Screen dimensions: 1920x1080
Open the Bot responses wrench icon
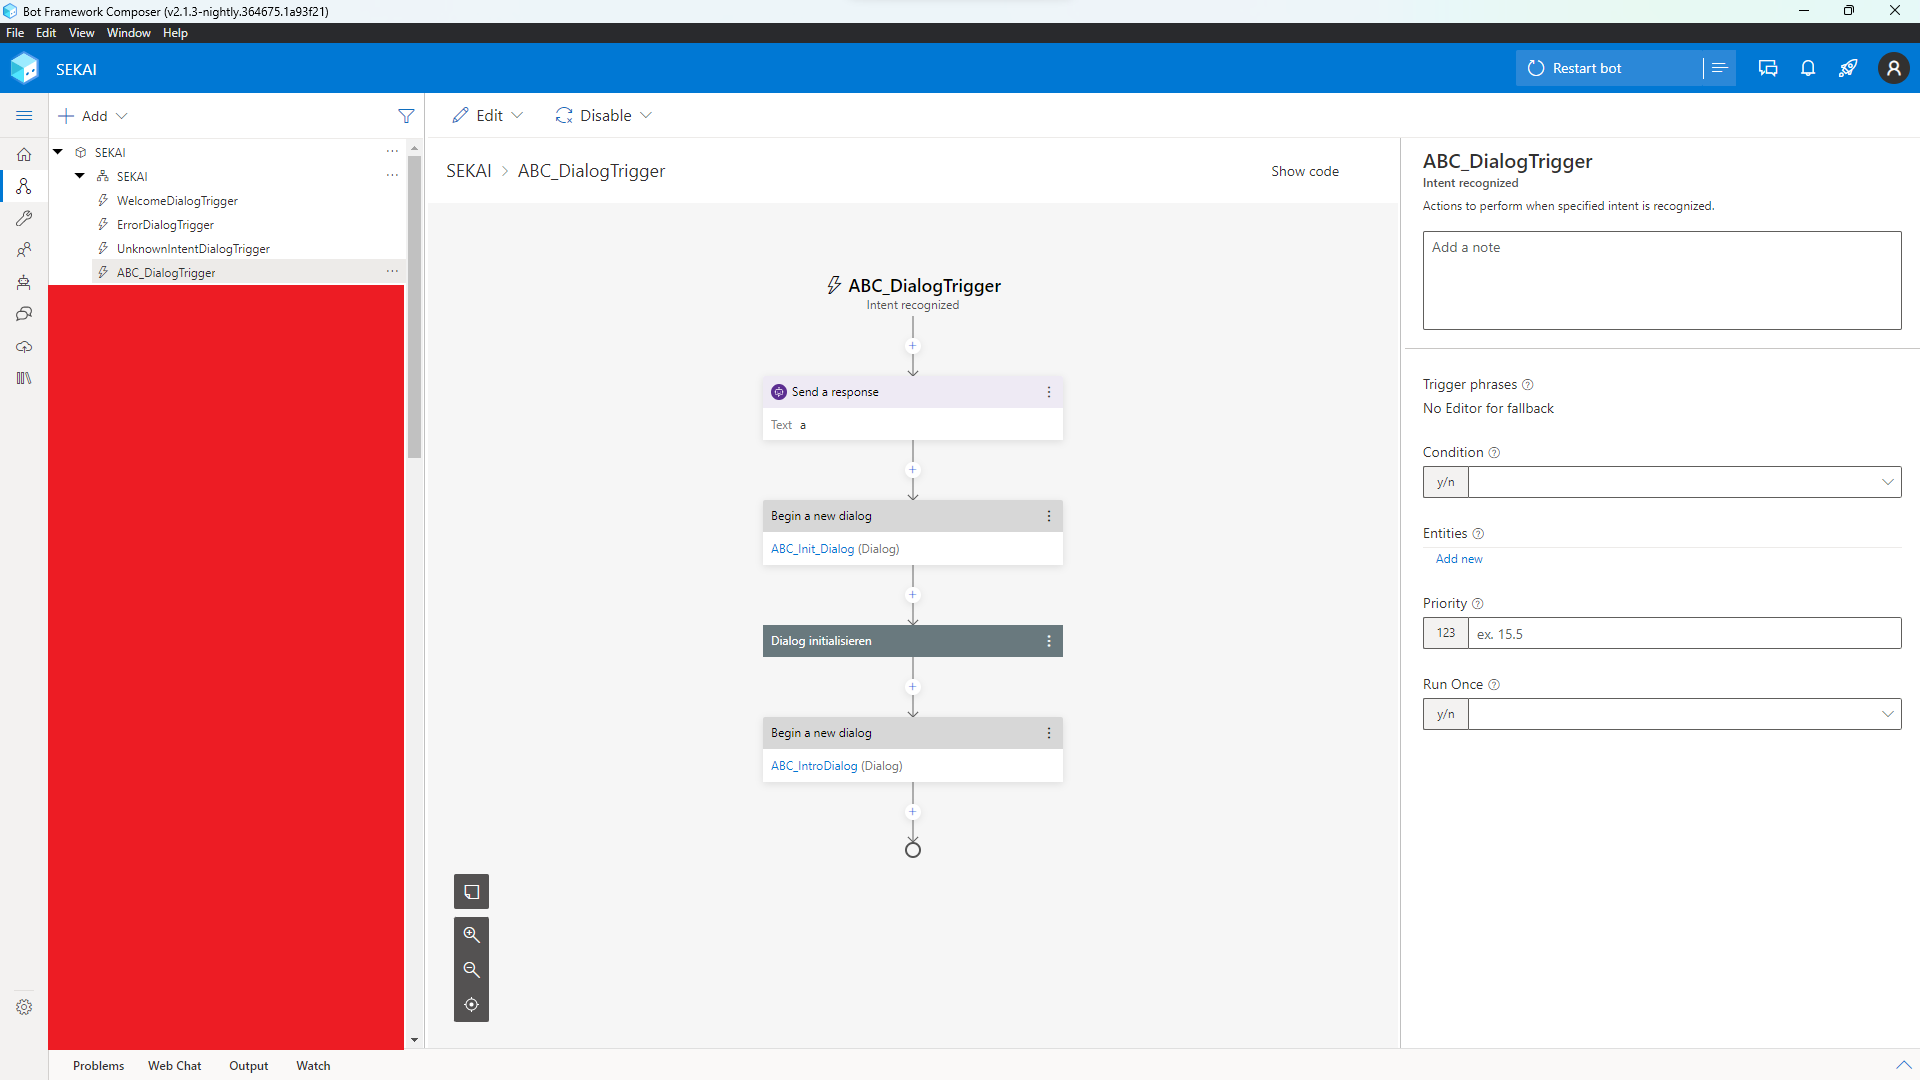click(24, 218)
